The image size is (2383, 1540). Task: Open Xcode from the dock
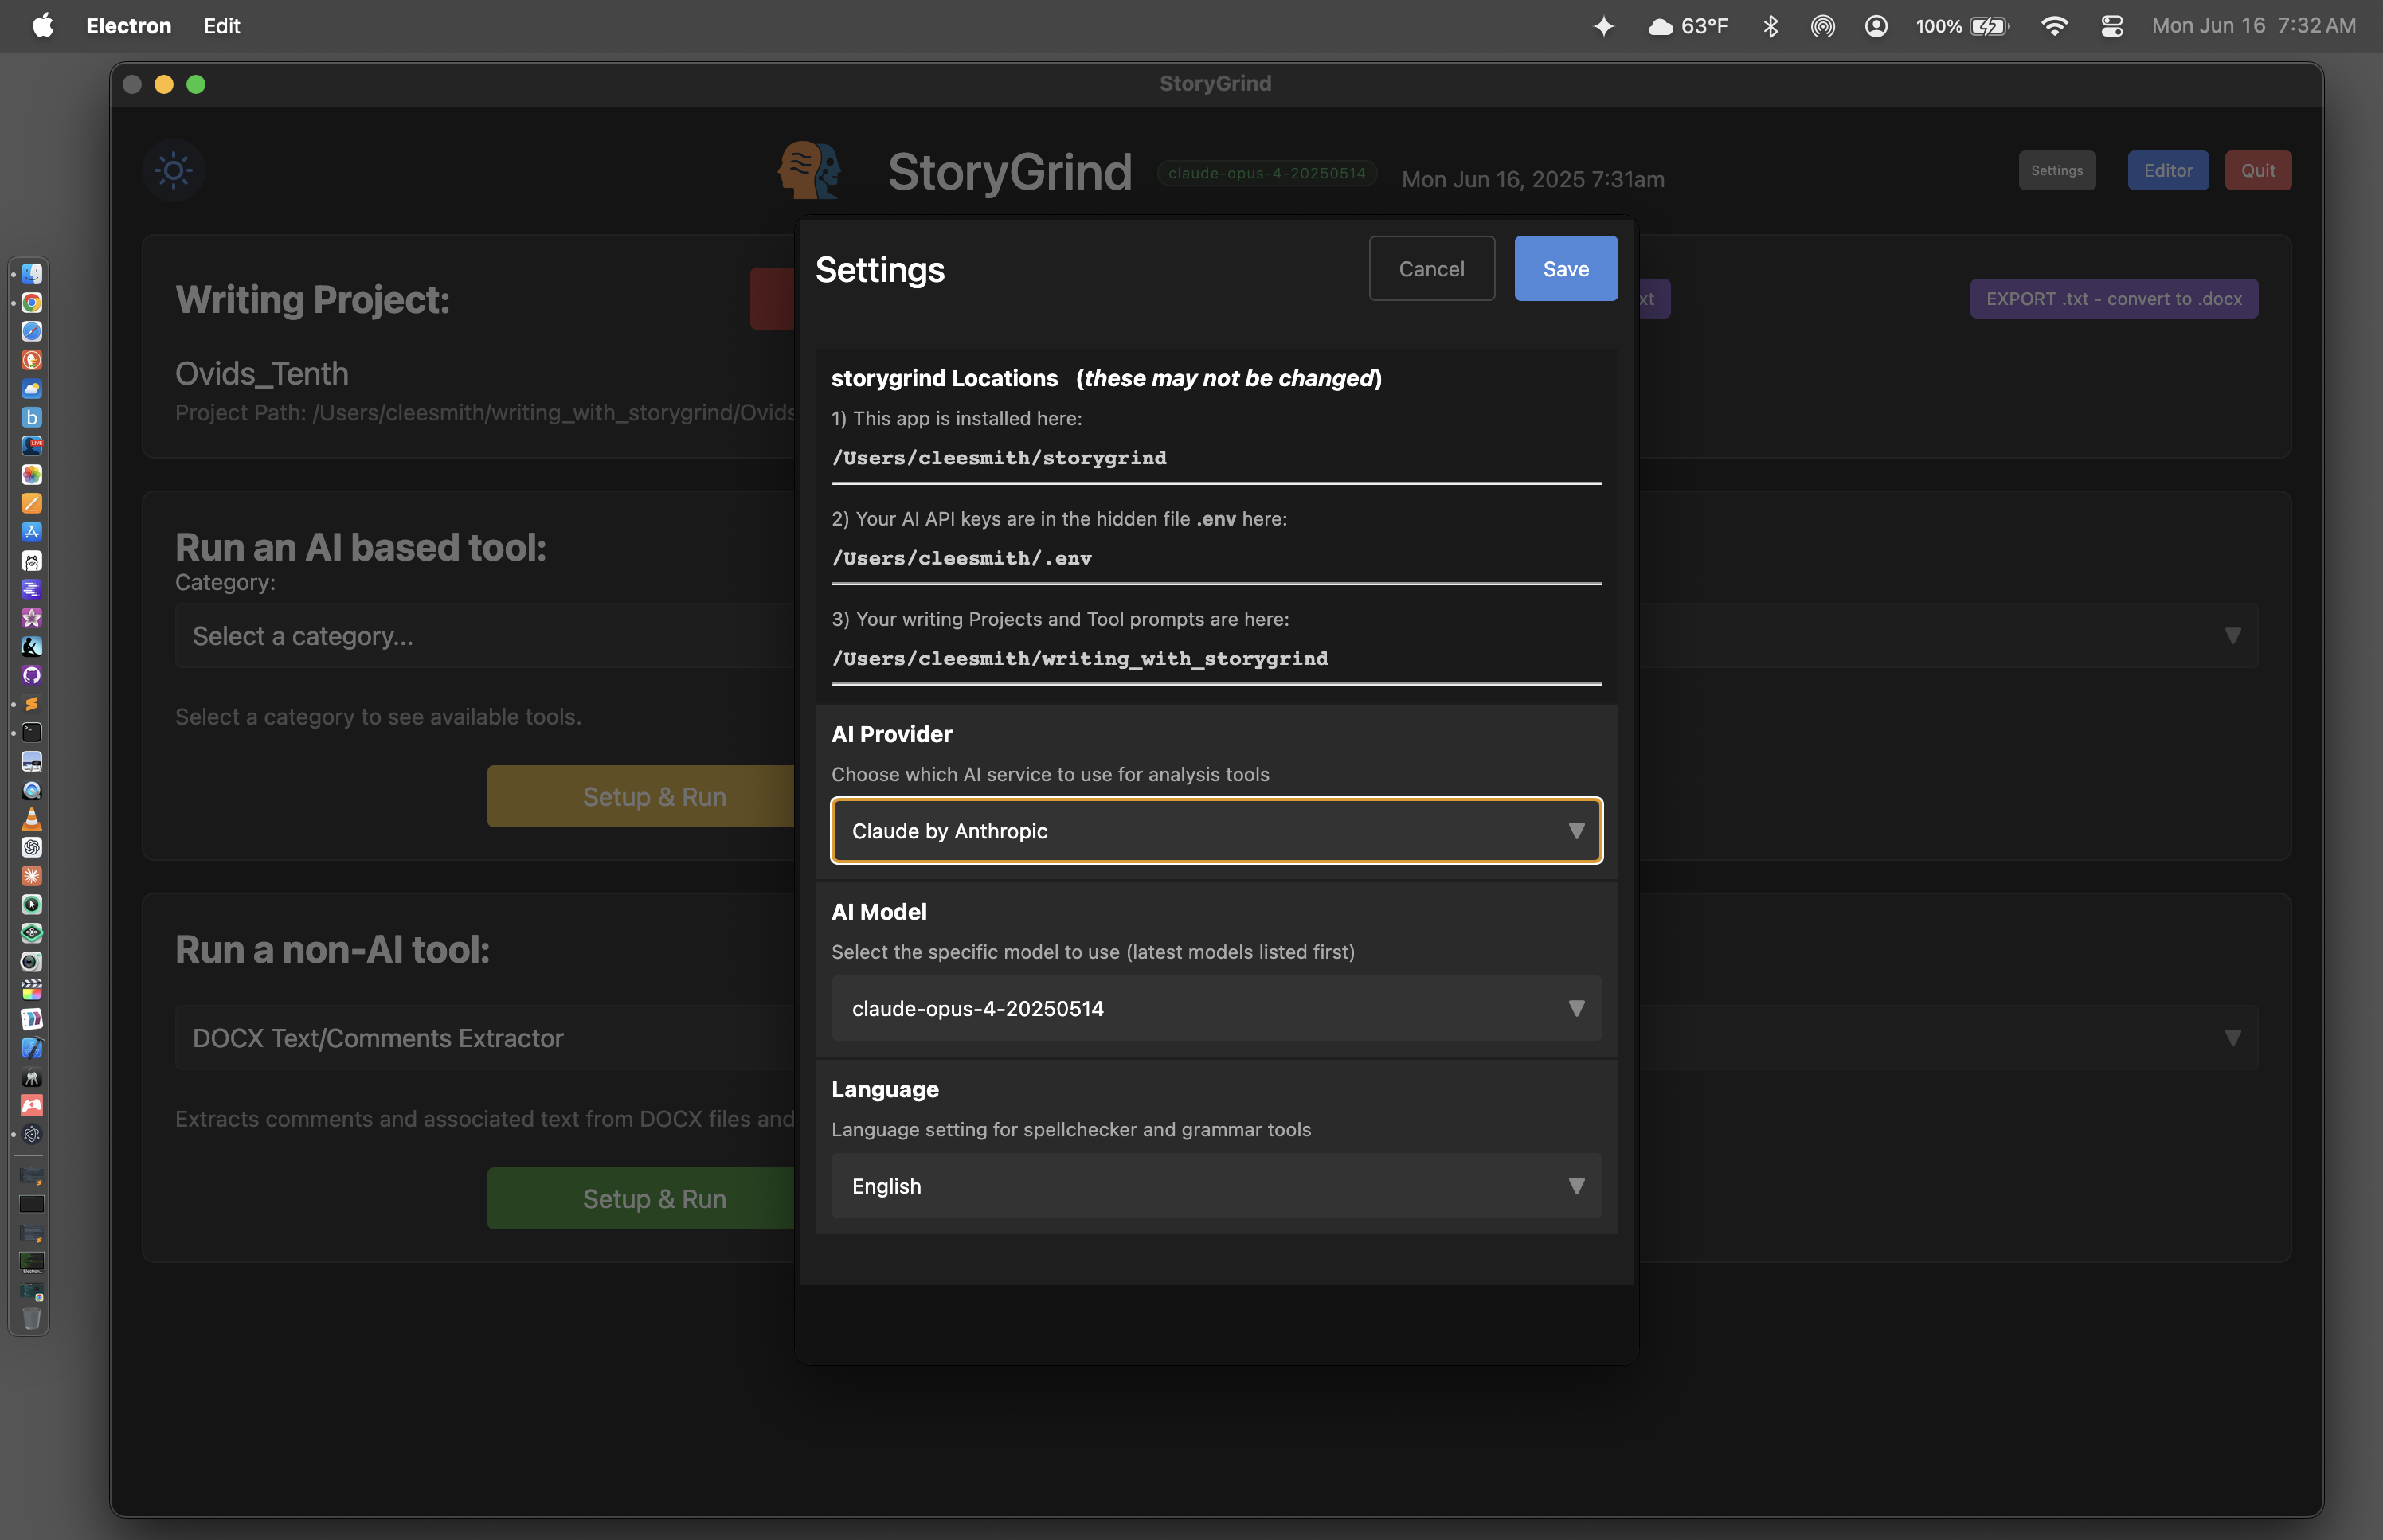click(32, 1048)
